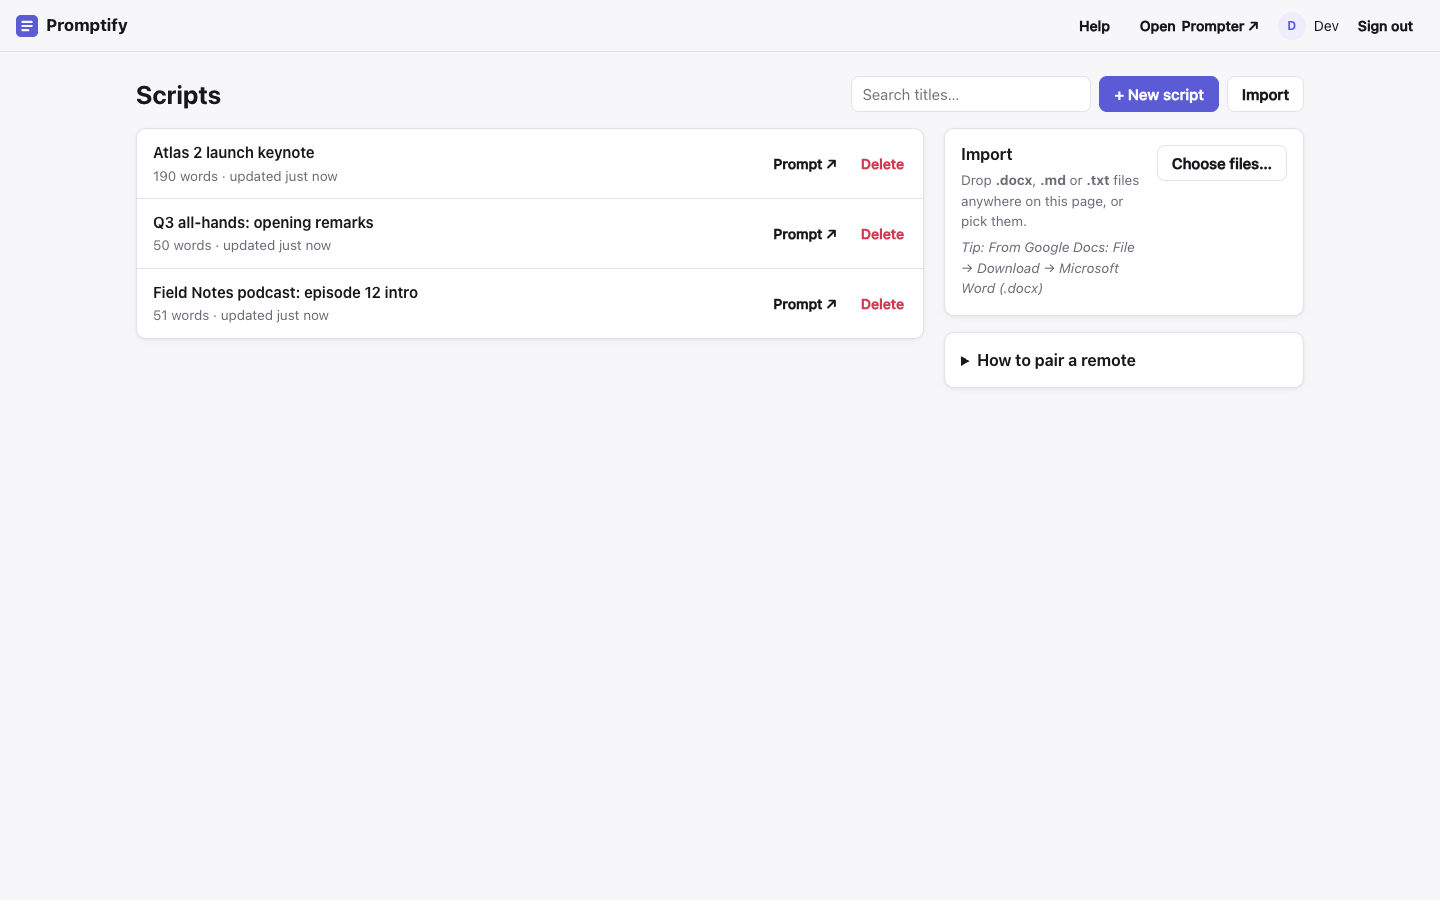Prompt the Field Notes podcast episode 12 script
This screenshot has height=900, width=1440.
[805, 304]
